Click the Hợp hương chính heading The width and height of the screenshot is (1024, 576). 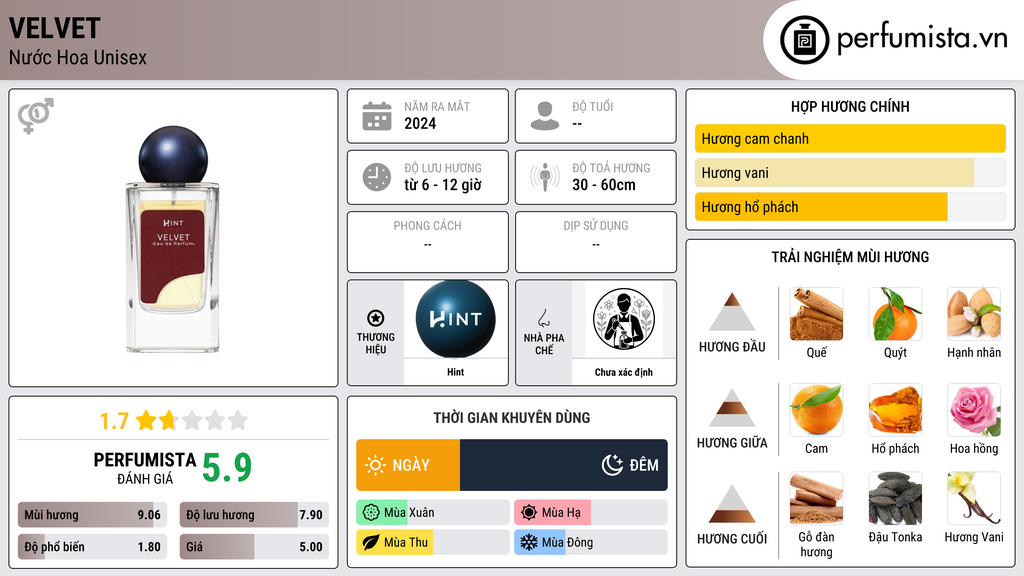pos(850,106)
